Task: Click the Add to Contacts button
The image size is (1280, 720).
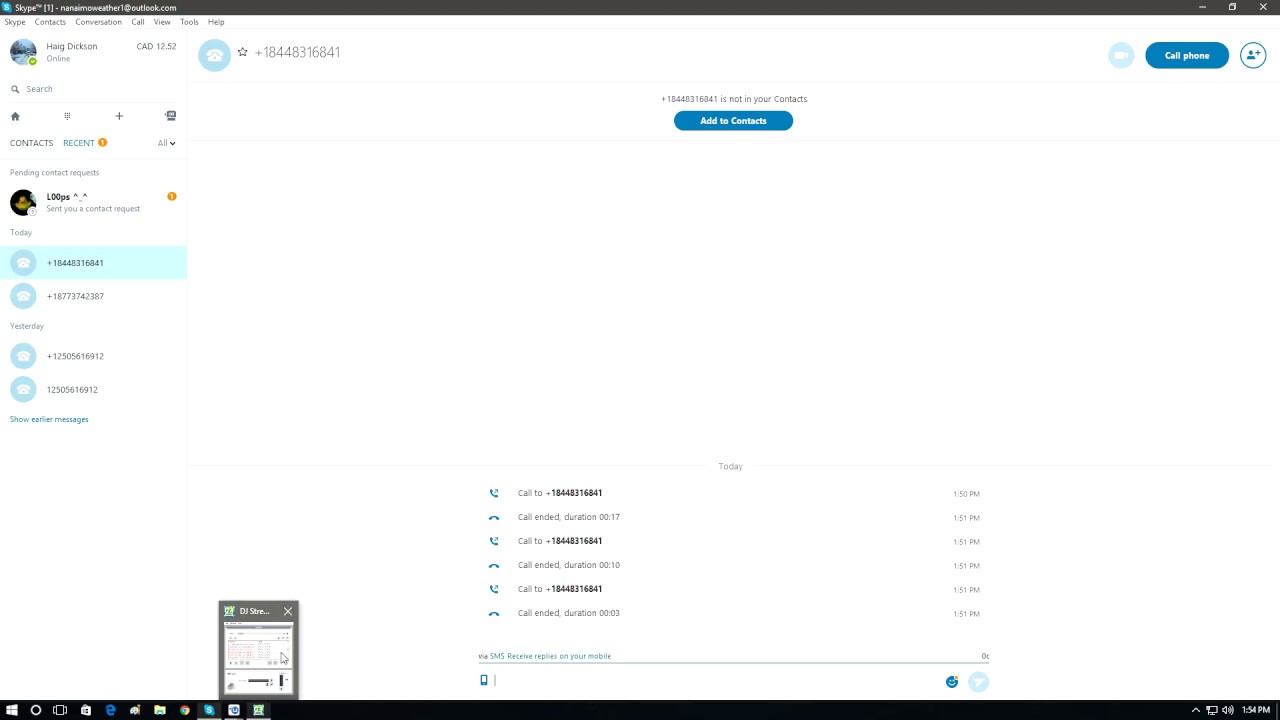Action: (733, 121)
